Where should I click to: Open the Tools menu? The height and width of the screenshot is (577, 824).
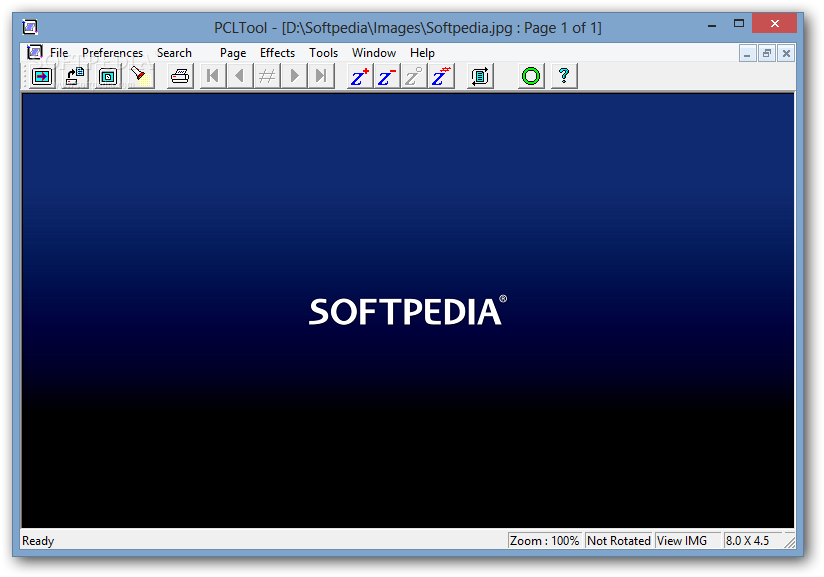323,53
